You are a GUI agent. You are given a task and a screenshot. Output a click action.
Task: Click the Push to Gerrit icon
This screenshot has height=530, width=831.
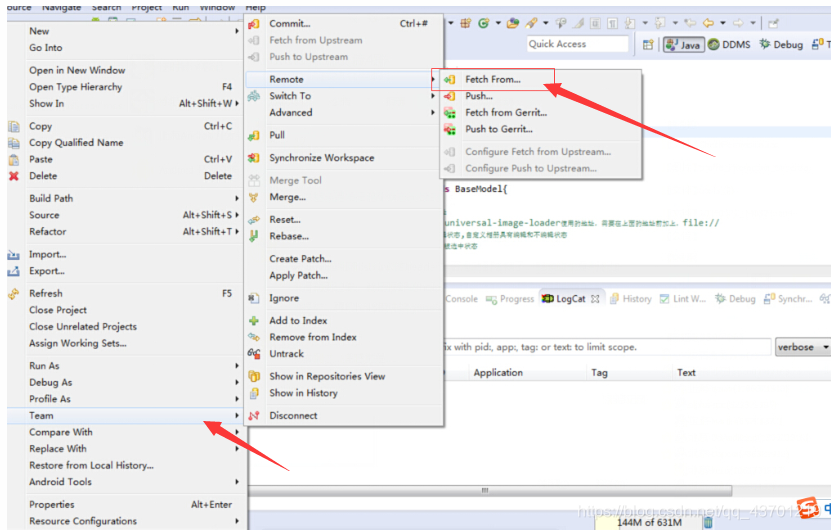[449, 129]
